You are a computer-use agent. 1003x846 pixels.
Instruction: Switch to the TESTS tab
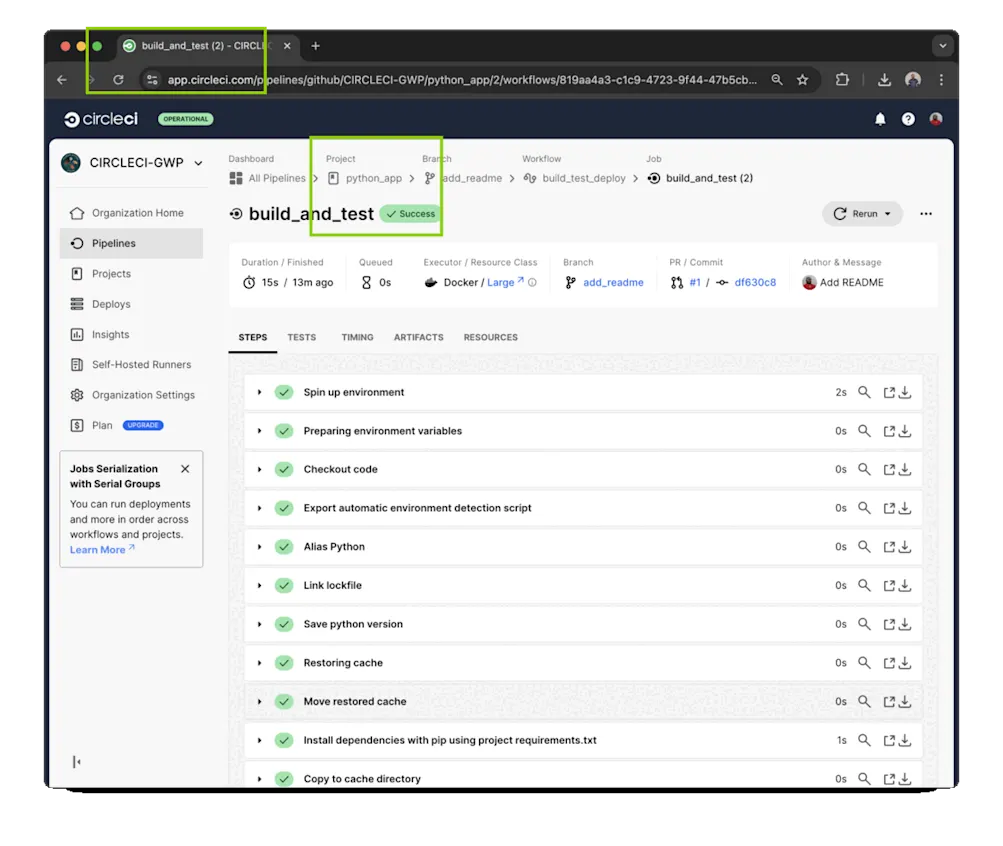tap(301, 337)
